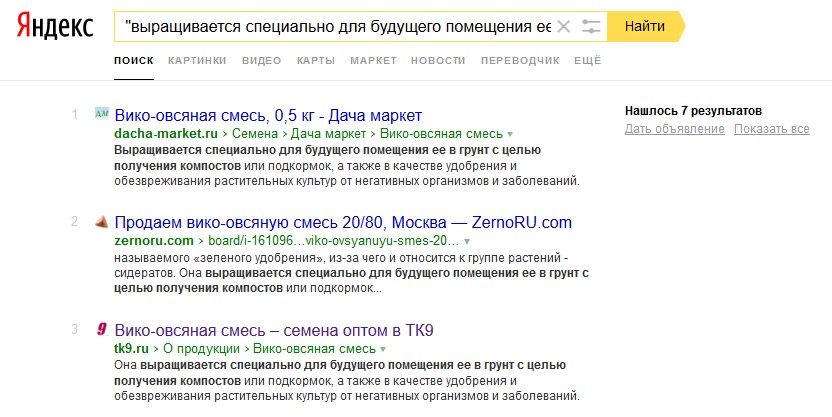Click the Дать объявление link
The image size is (832, 417).
coord(674,129)
